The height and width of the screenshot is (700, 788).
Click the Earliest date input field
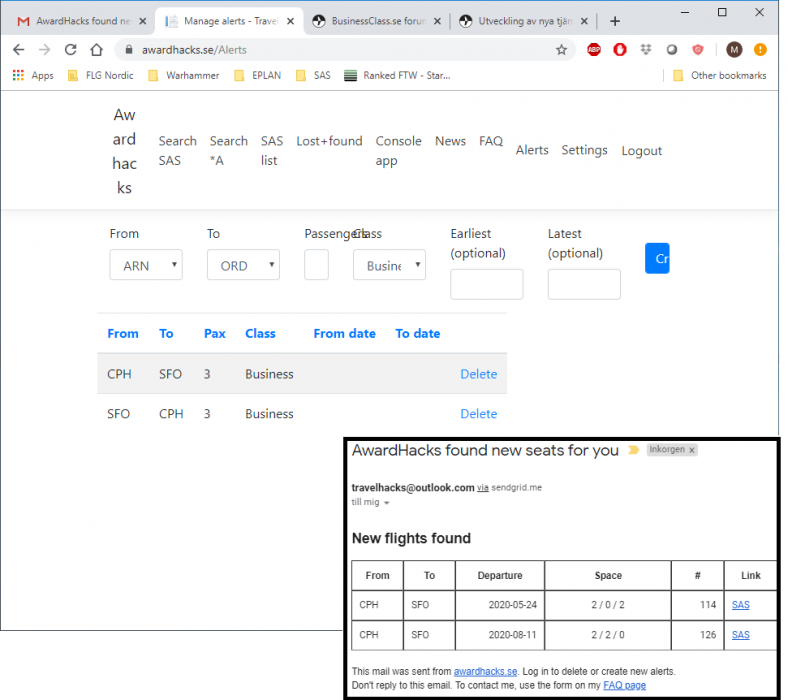(x=486, y=284)
